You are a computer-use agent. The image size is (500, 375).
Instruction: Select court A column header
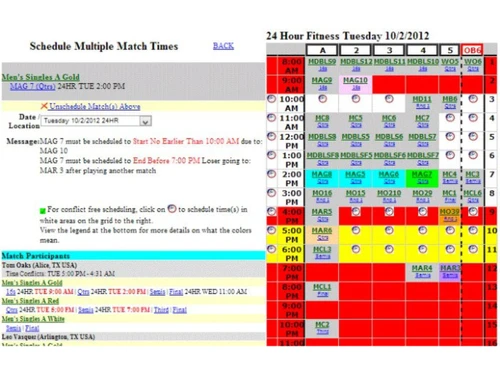click(322, 50)
